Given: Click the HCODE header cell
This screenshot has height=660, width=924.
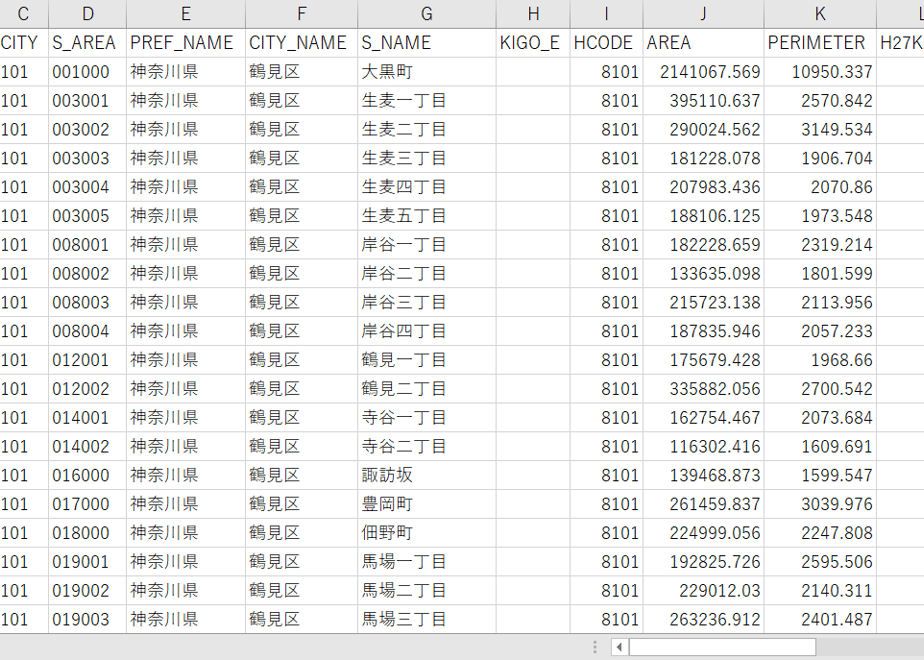Looking at the screenshot, I should [606, 43].
